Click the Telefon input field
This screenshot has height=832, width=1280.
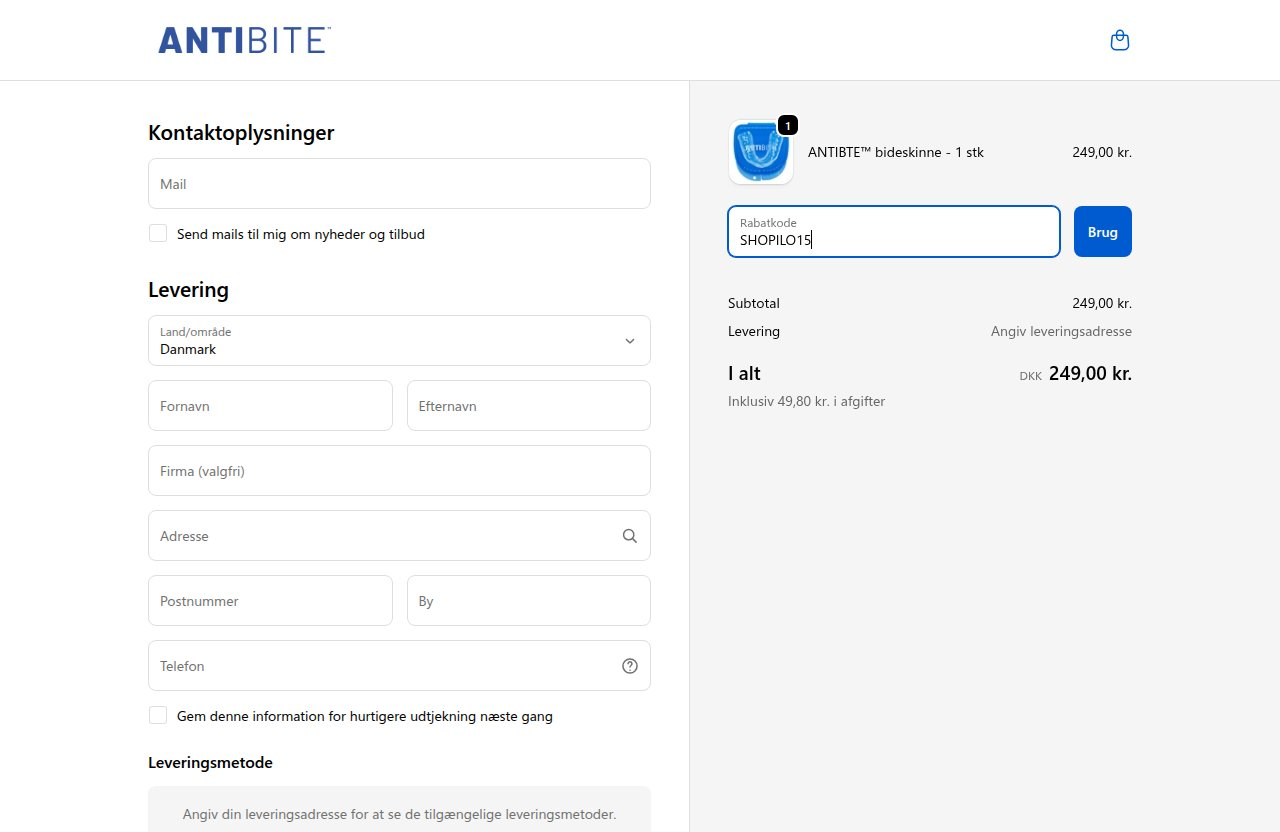click(399, 666)
